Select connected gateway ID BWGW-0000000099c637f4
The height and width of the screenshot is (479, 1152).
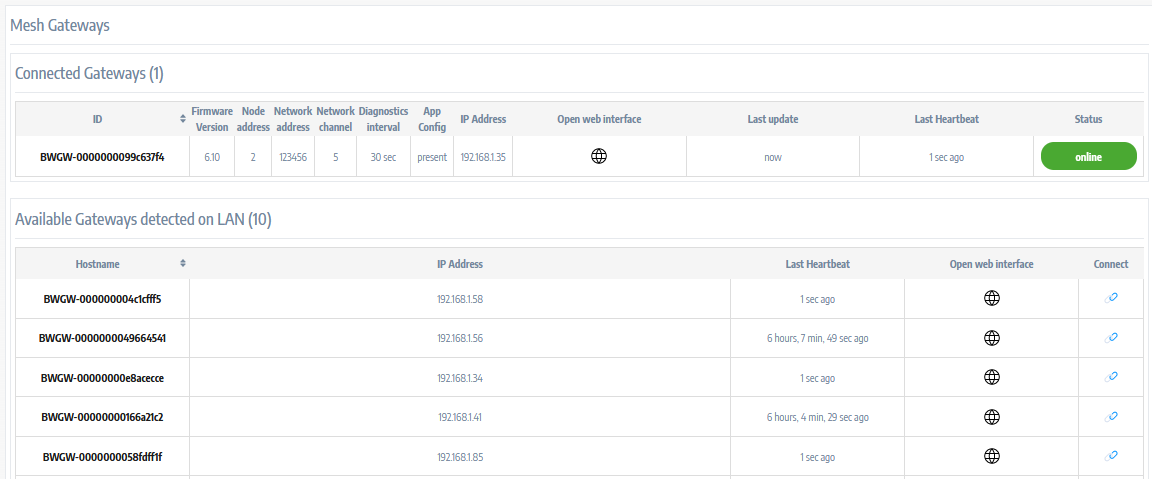click(x=102, y=158)
